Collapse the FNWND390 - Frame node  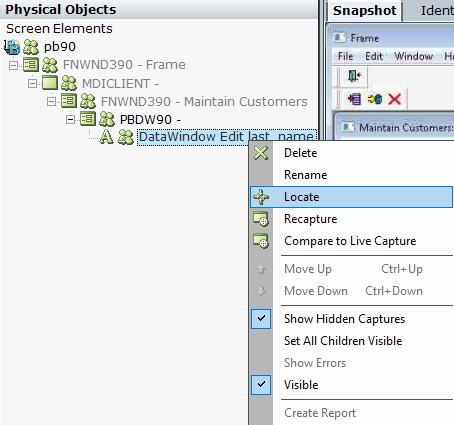(13, 65)
